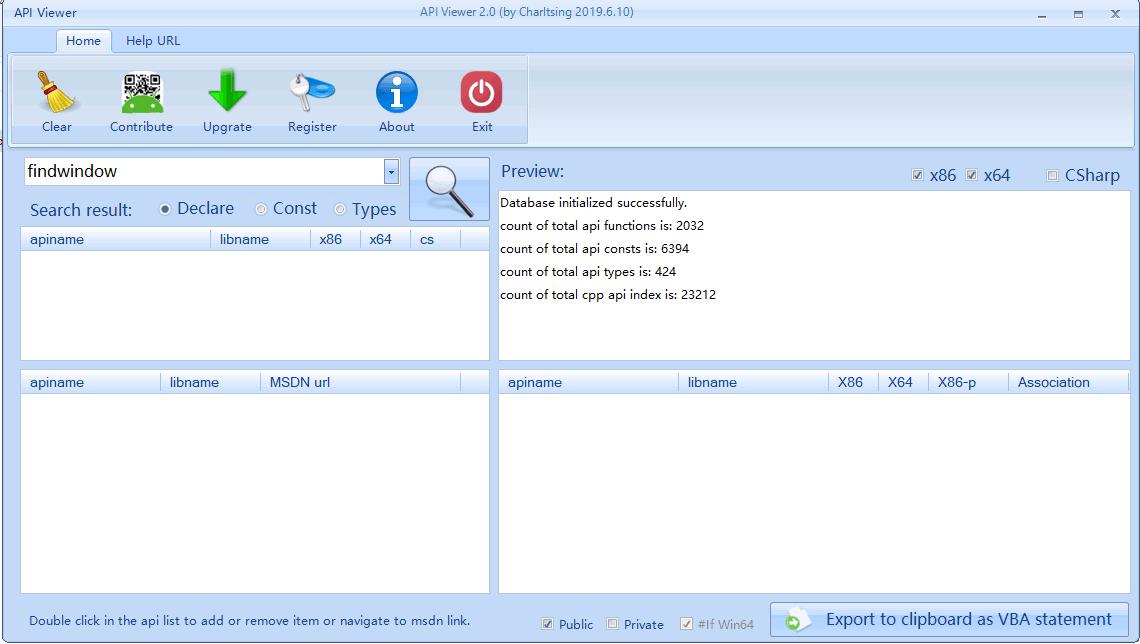
Task: Click the line 'count of total api types is: 424'
Action: coord(588,272)
